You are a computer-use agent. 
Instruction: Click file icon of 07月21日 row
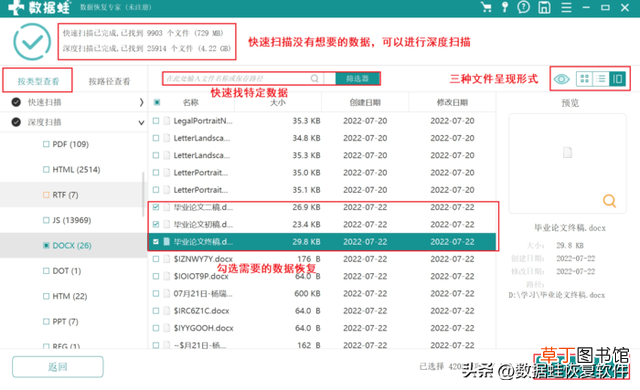[x=167, y=294]
